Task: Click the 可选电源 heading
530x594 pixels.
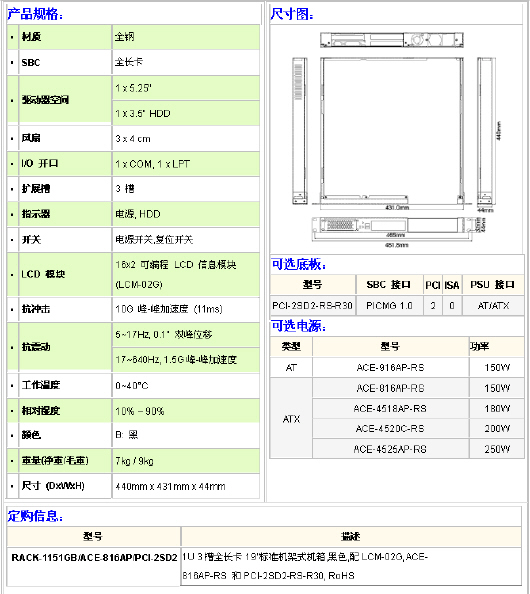Action: (x=299, y=325)
